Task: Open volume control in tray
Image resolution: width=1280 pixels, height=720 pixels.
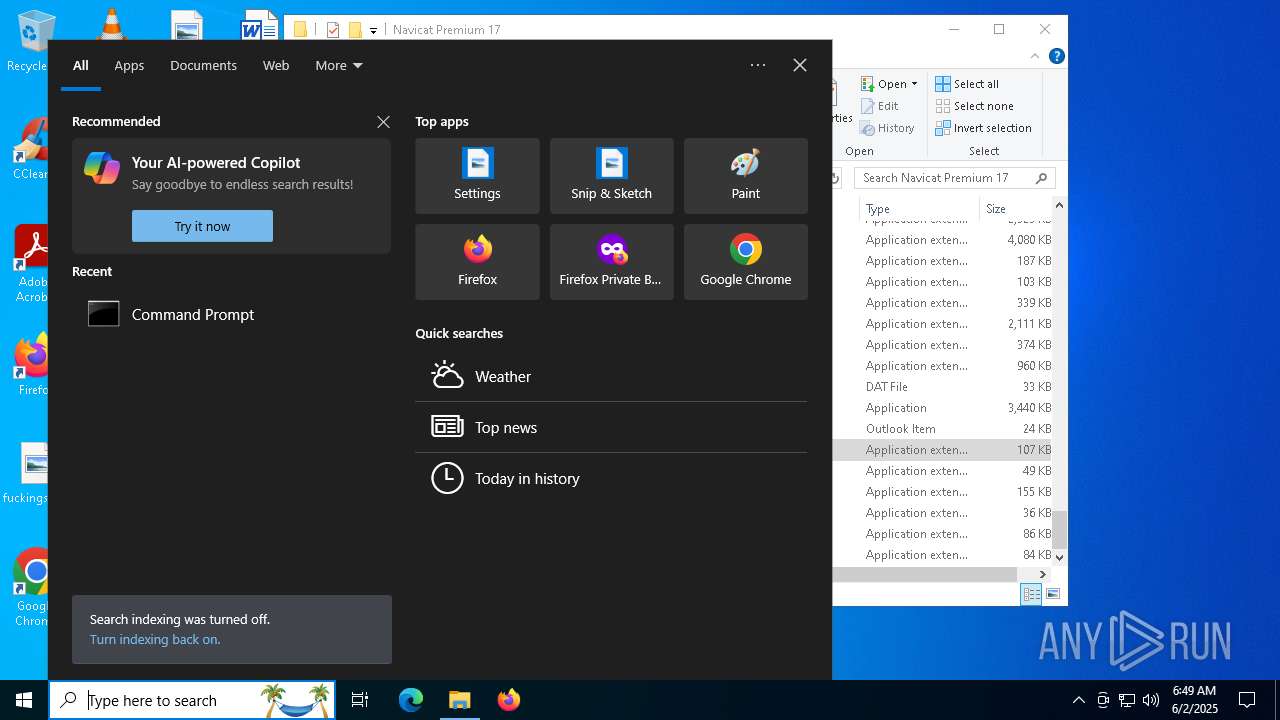Action: (1151, 700)
